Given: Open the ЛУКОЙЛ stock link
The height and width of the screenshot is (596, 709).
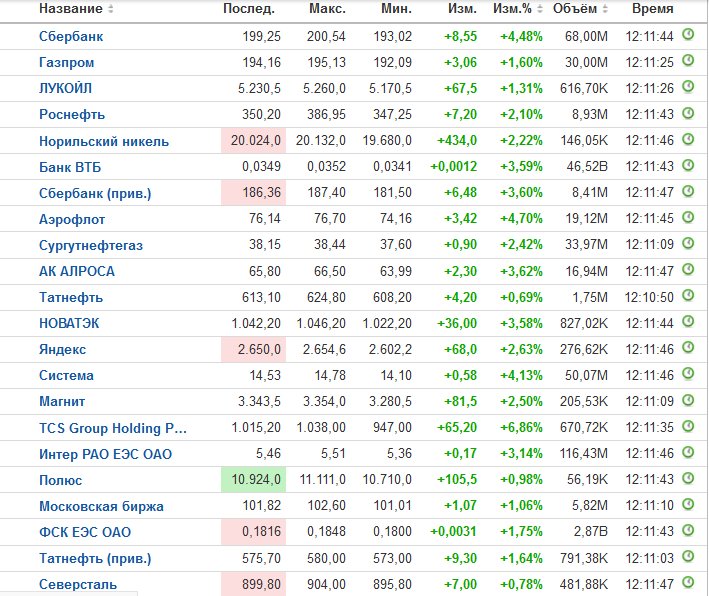Looking at the screenshot, I should click(x=66, y=88).
